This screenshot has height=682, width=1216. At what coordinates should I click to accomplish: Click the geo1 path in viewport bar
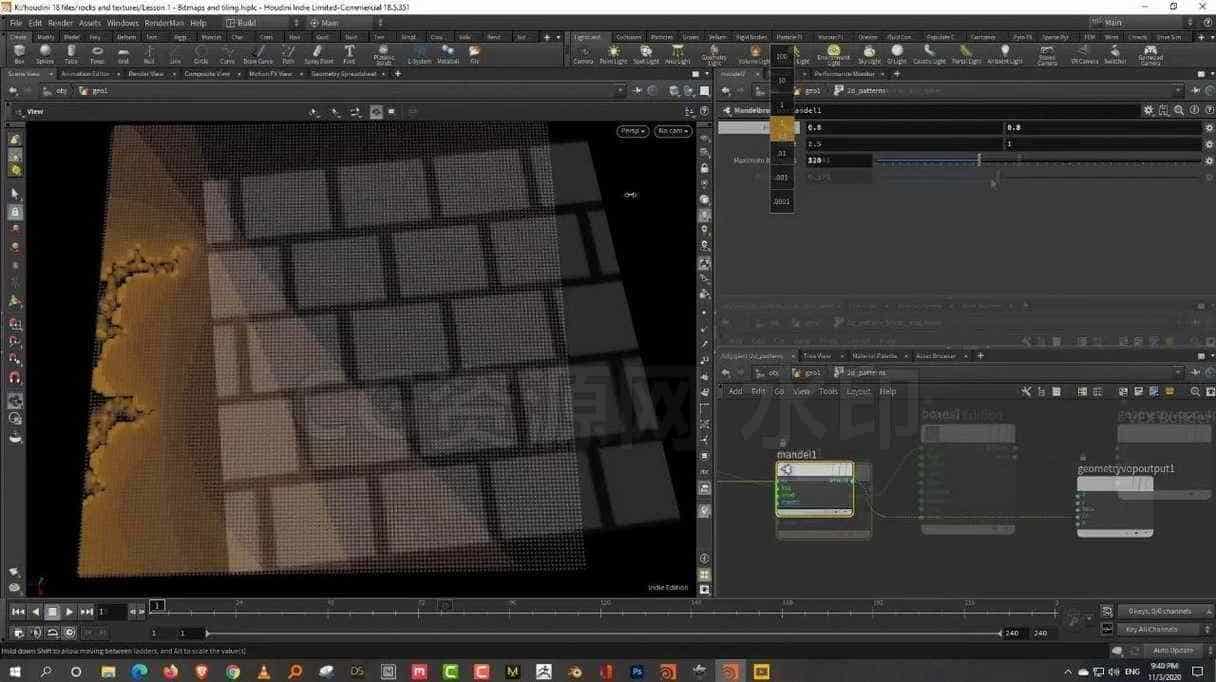point(98,91)
